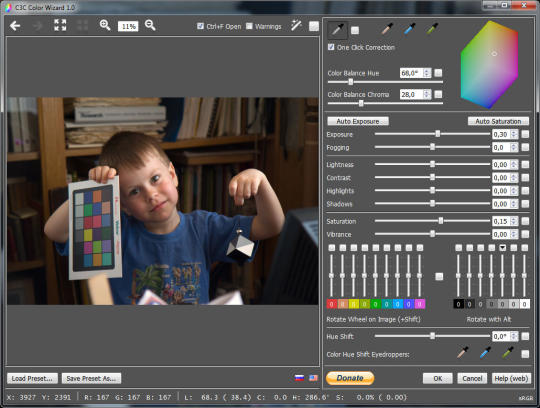
Task: Enable the Warnings checkbox
Action: point(249,26)
